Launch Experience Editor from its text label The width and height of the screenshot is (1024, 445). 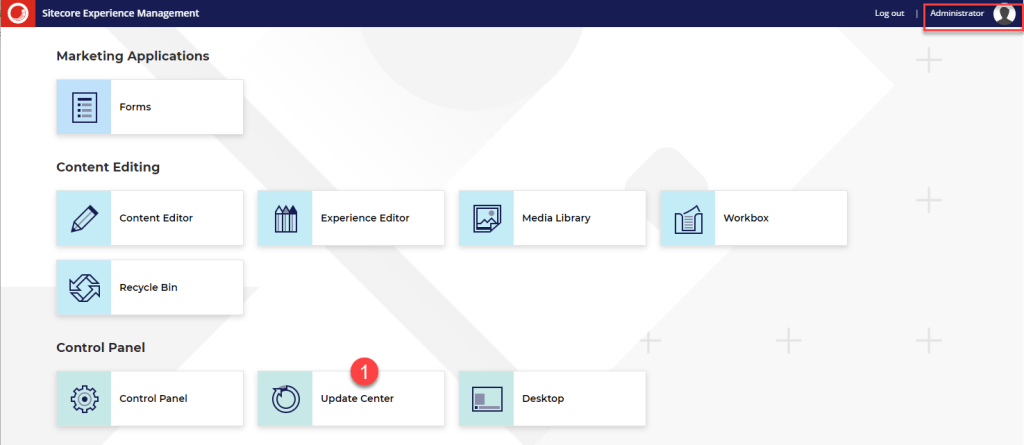(x=365, y=218)
